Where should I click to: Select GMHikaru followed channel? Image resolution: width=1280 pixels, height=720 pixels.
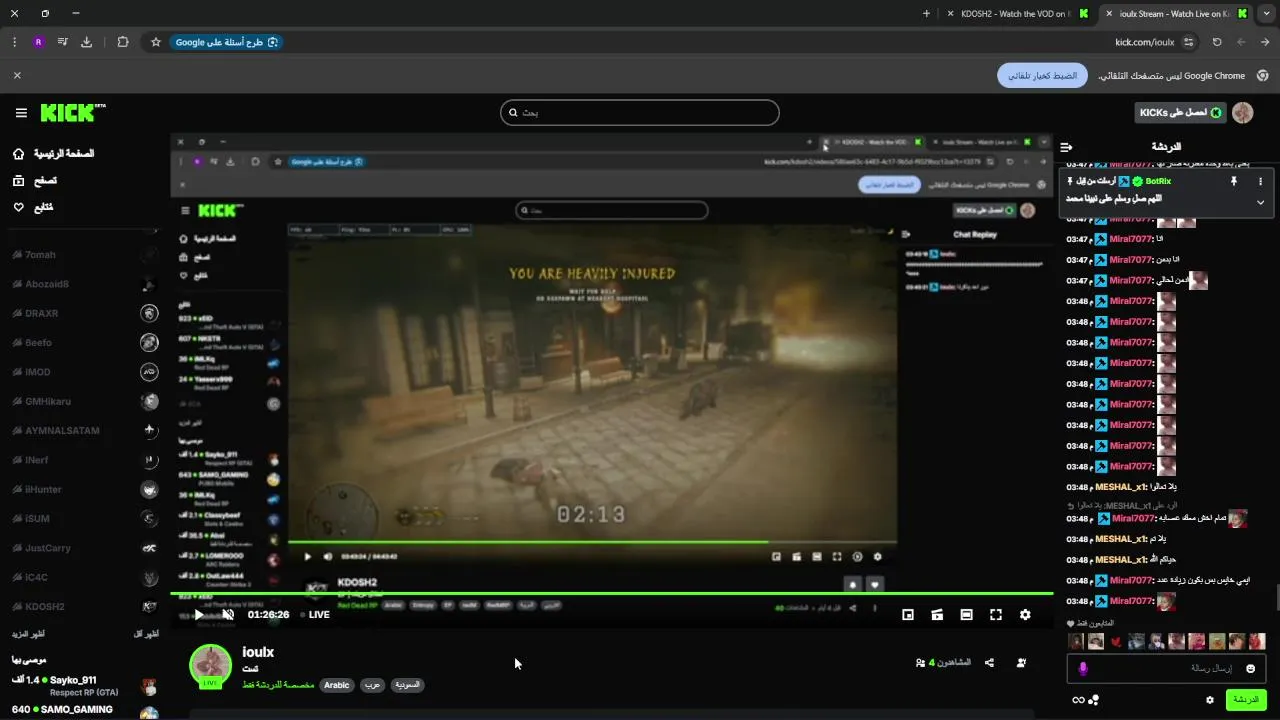[86, 401]
